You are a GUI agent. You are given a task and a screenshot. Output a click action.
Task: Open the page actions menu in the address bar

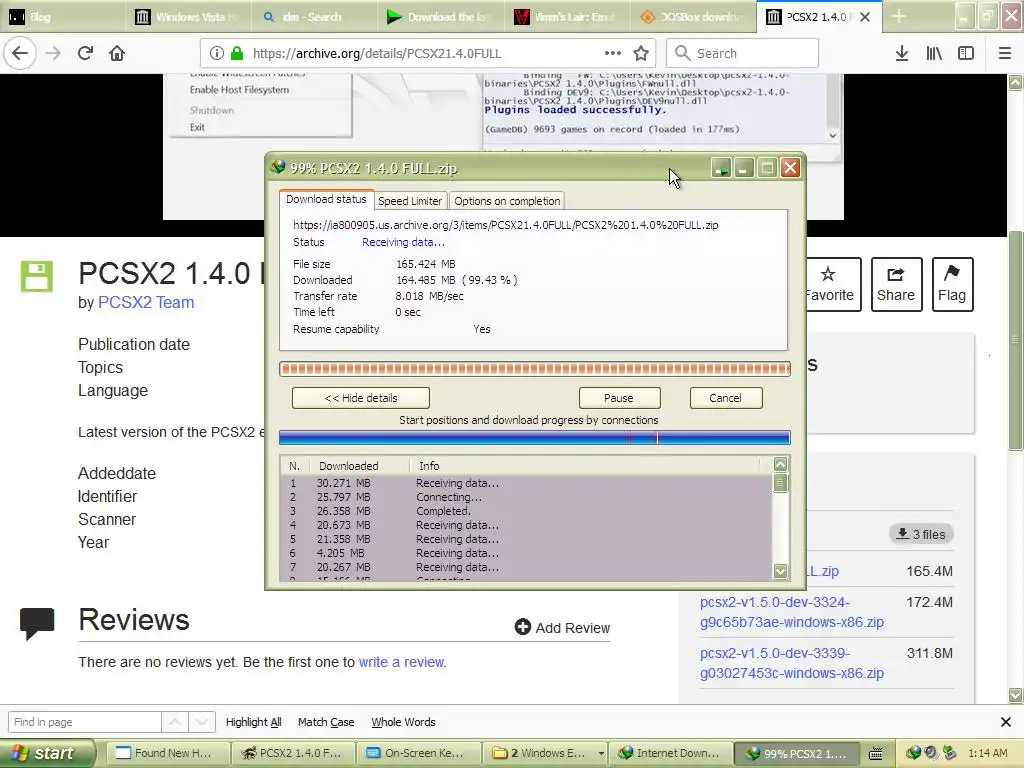(613, 53)
